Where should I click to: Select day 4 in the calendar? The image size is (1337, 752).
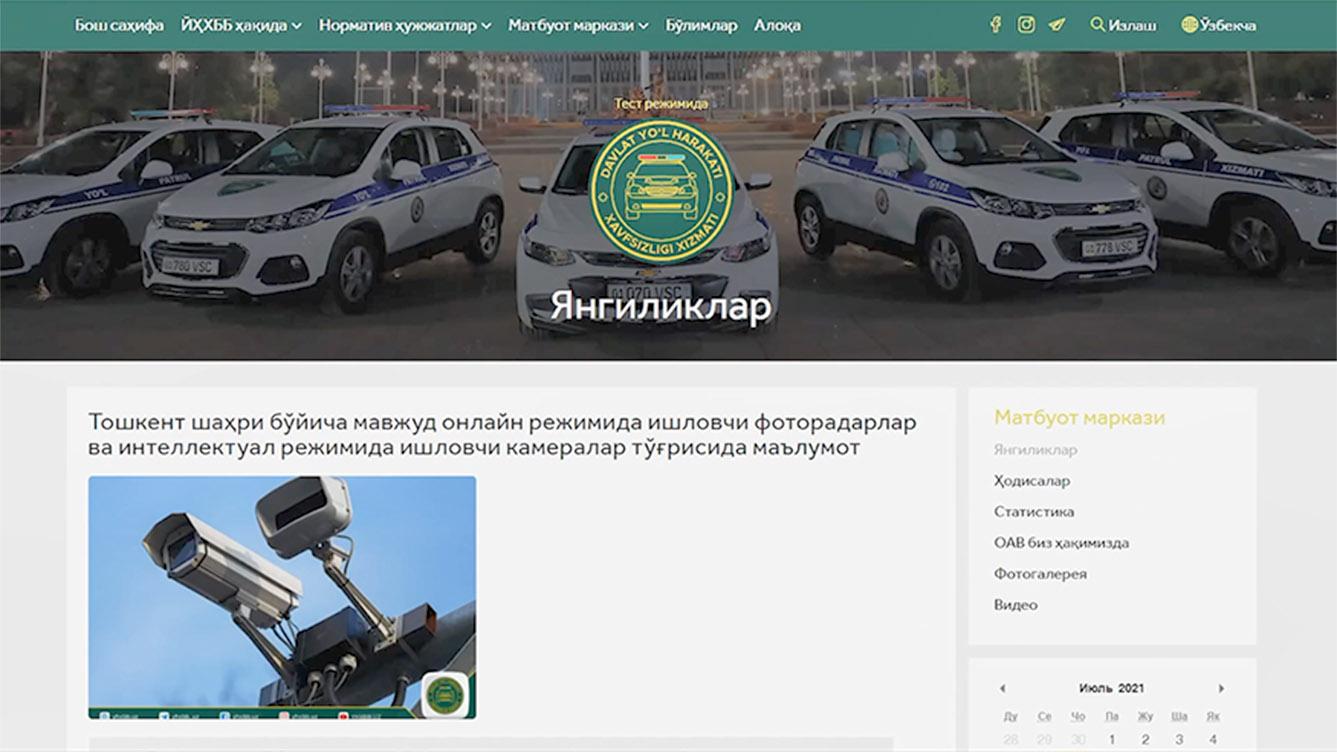(x=1213, y=740)
